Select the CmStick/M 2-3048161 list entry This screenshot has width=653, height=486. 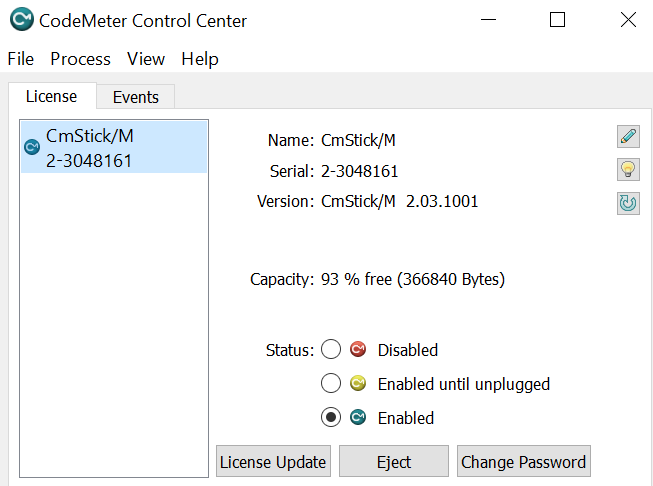click(x=114, y=147)
